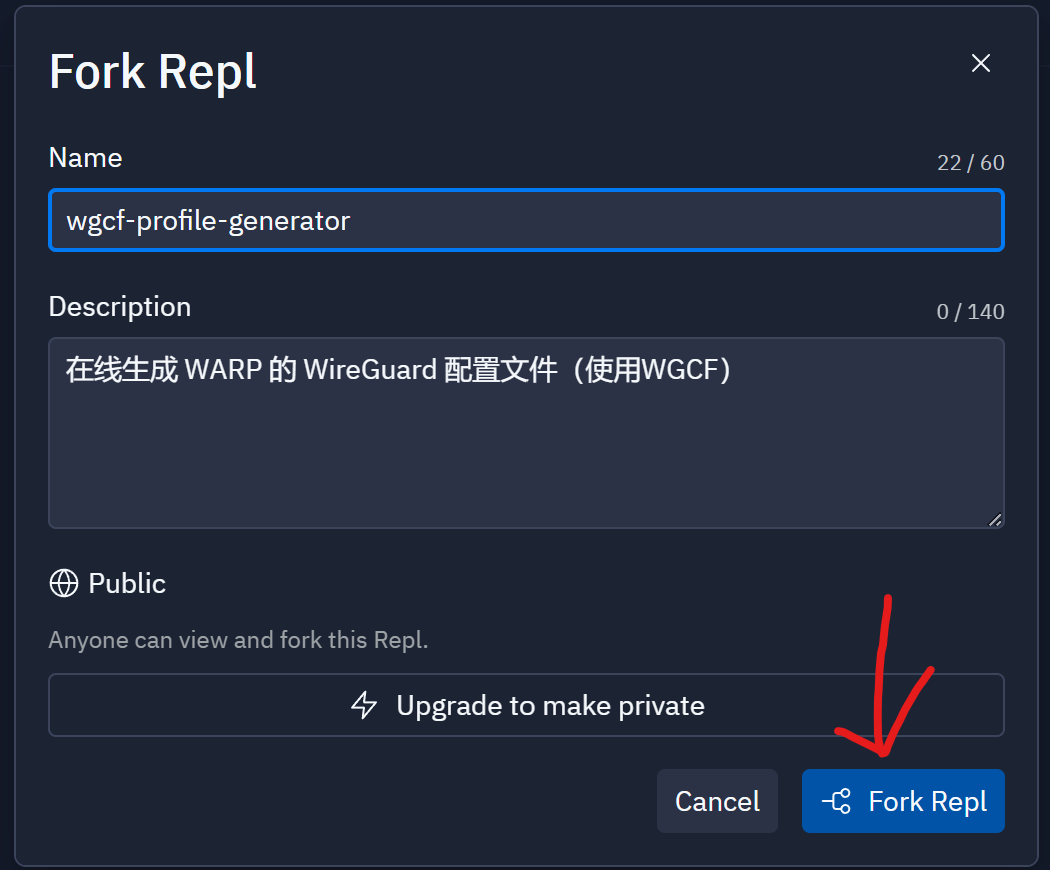
Task: Click the Description field label
Action: (119, 306)
